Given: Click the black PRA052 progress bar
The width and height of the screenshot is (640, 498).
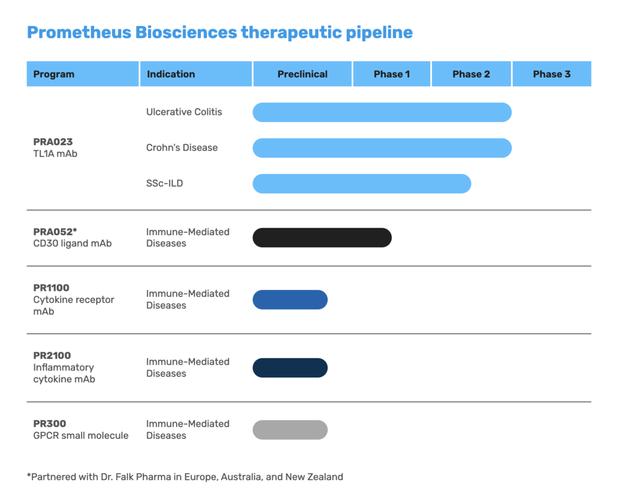Looking at the screenshot, I should (322, 238).
